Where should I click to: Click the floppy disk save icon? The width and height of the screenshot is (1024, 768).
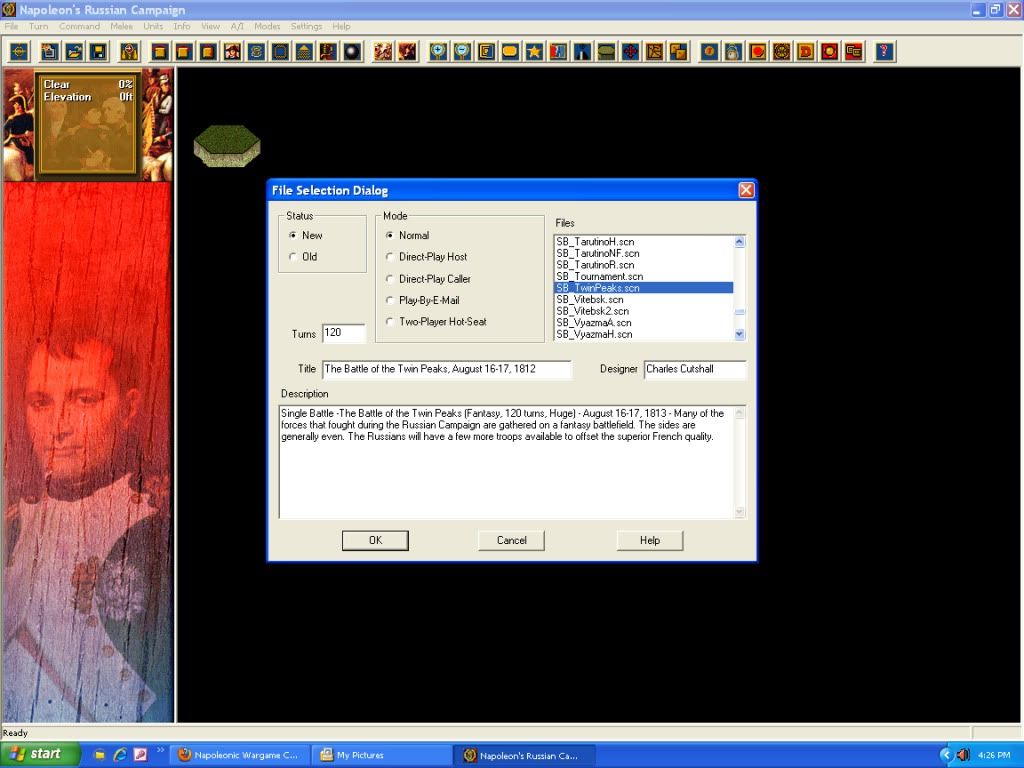(x=99, y=52)
